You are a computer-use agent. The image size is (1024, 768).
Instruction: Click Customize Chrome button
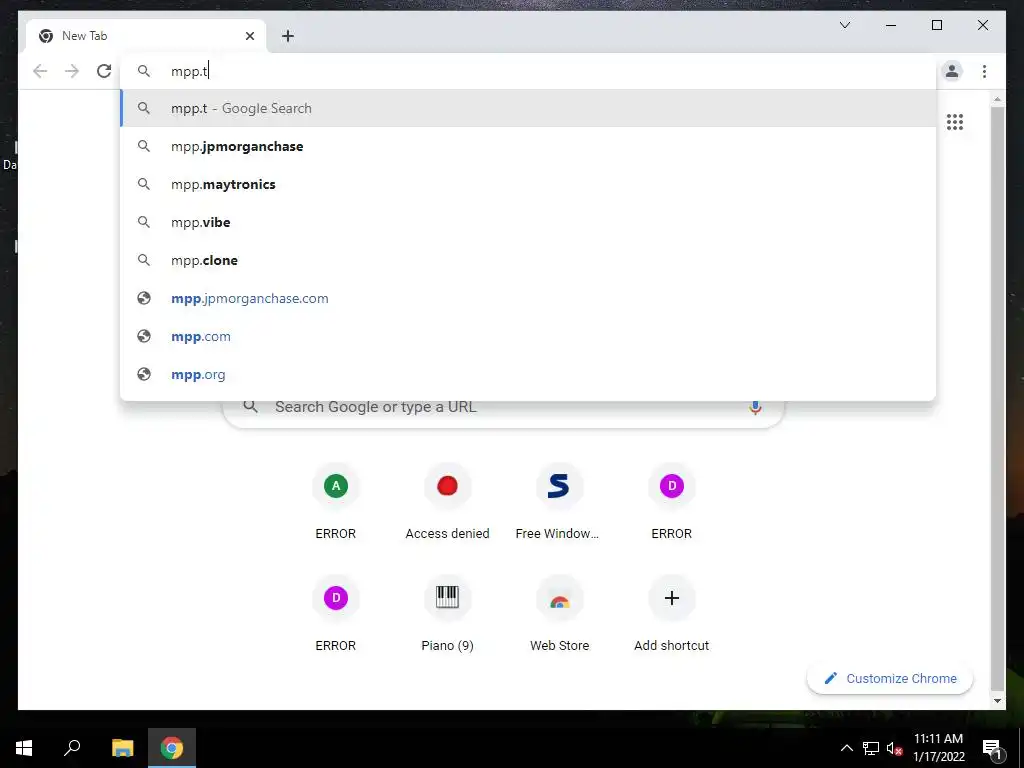pos(890,679)
